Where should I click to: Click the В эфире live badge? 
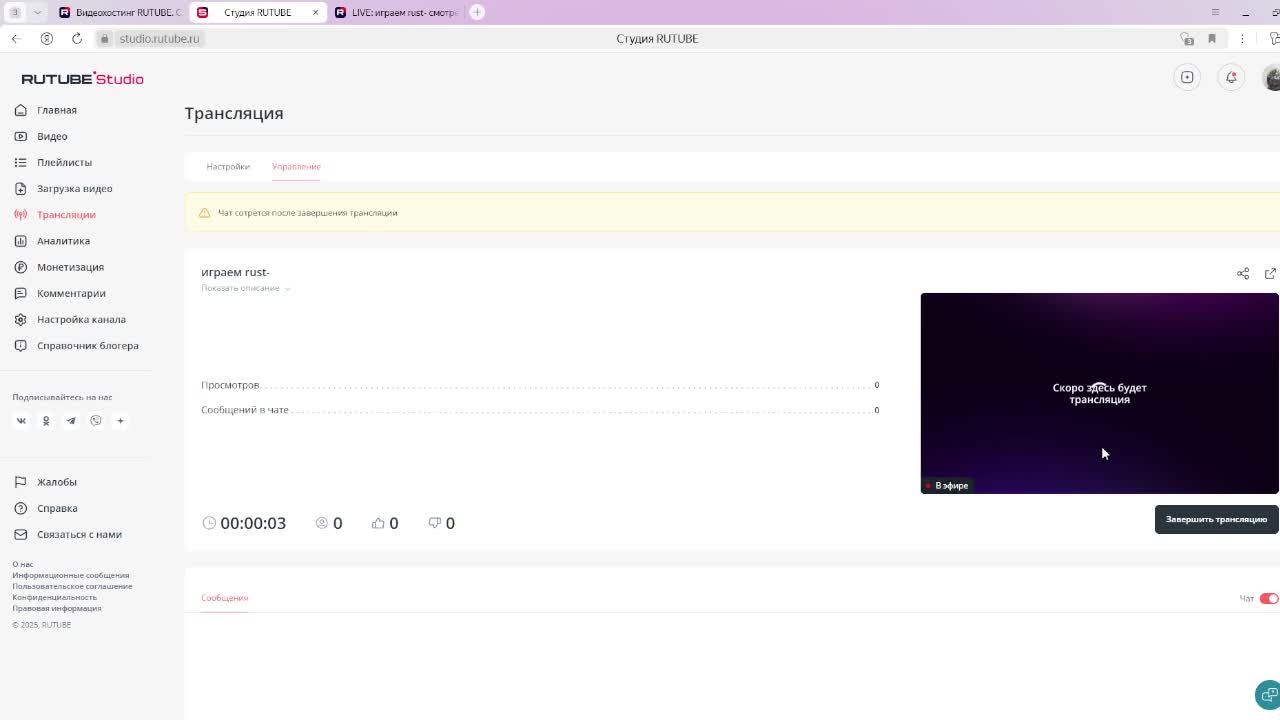[947, 485]
